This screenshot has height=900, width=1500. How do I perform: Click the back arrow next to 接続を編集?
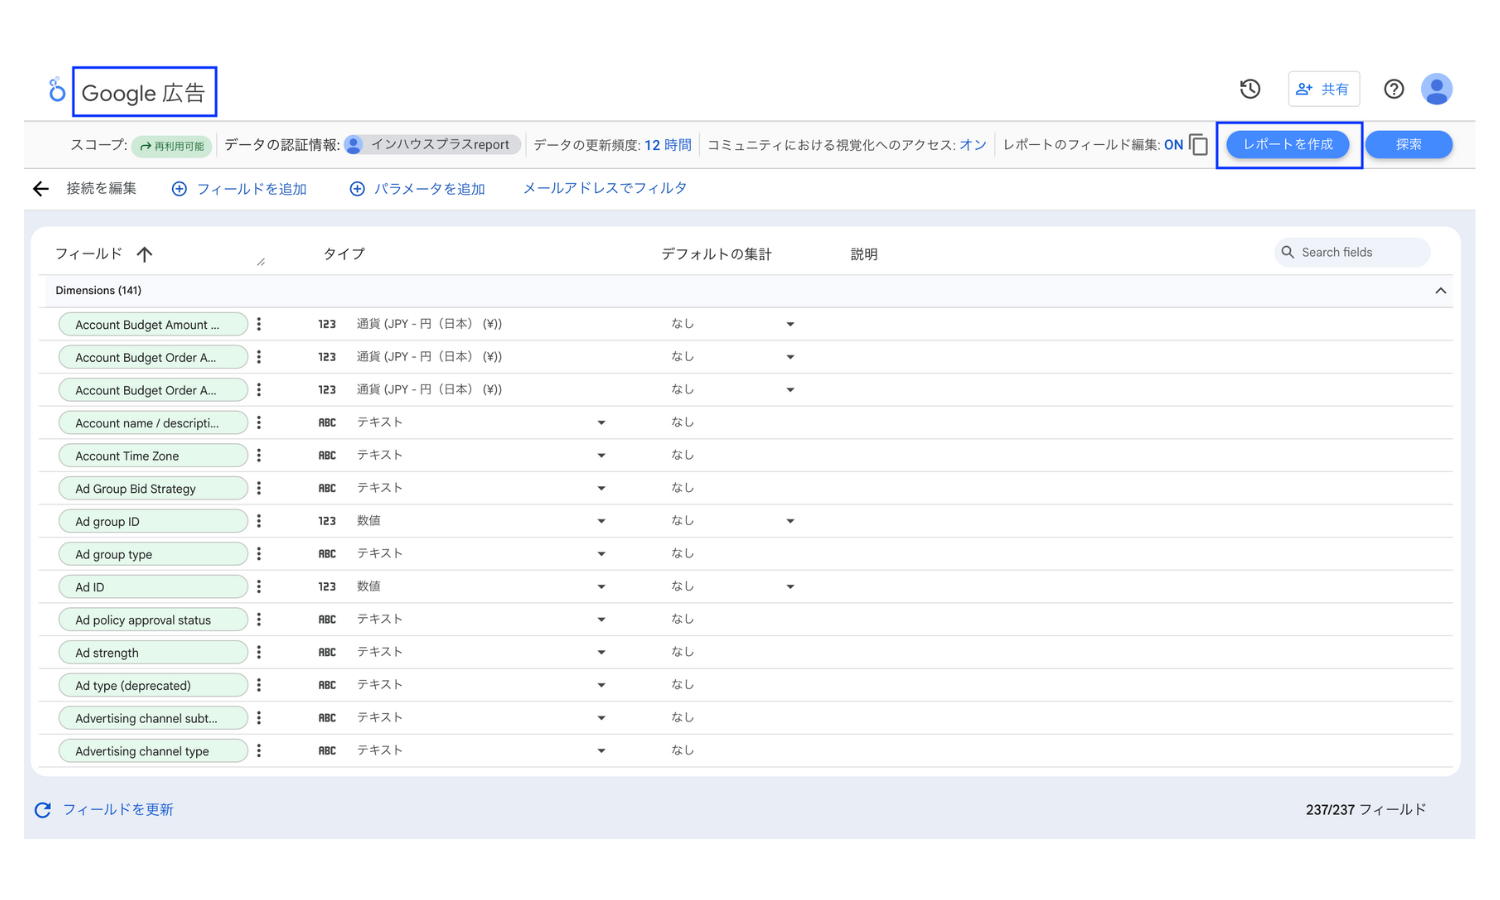click(x=40, y=188)
